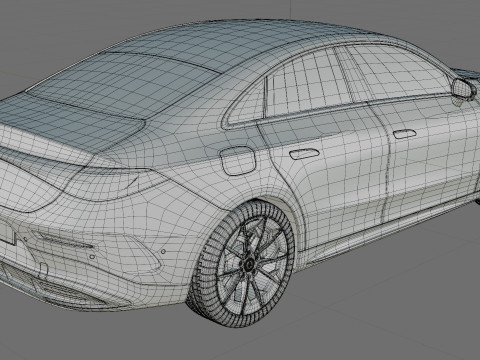Select the wheel center hub cap

click(249, 265)
